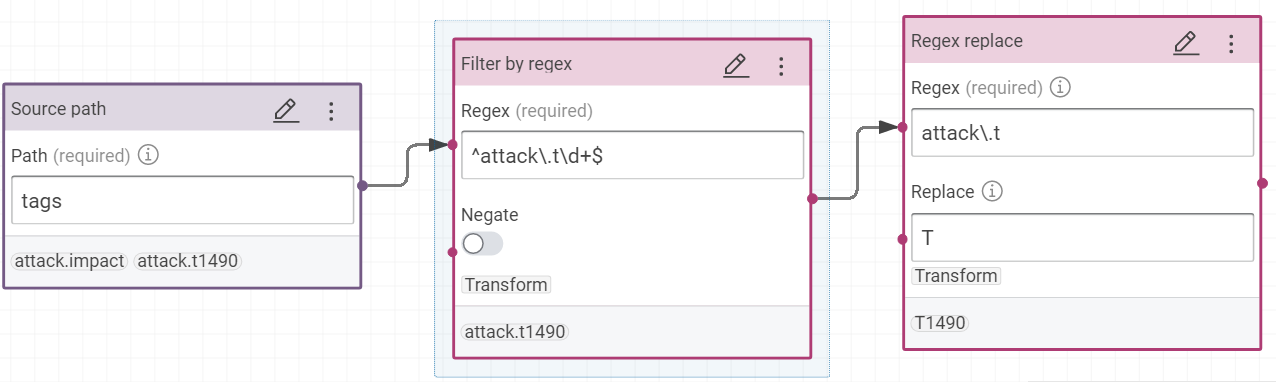Select the attack.t1490 tag in Source path

[x=187, y=261]
